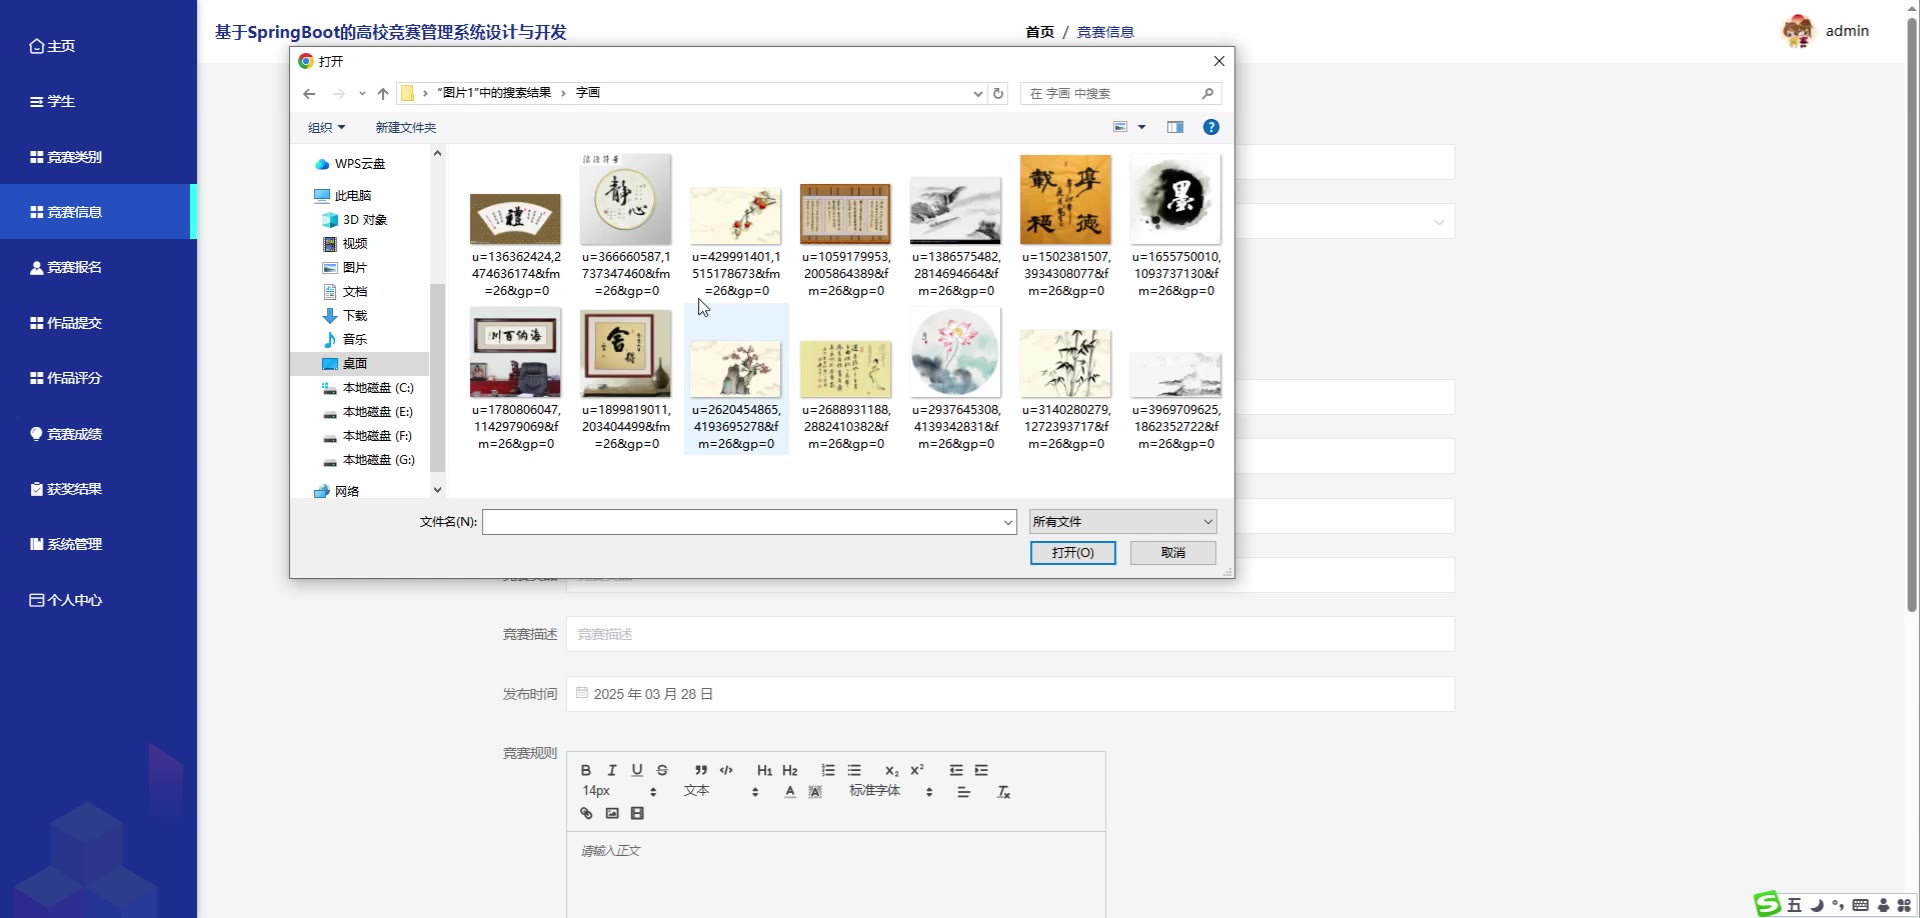This screenshot has width=1920, height=918.
Task: Select the pink lotus painting thumbnail
Action: [955, 354]
